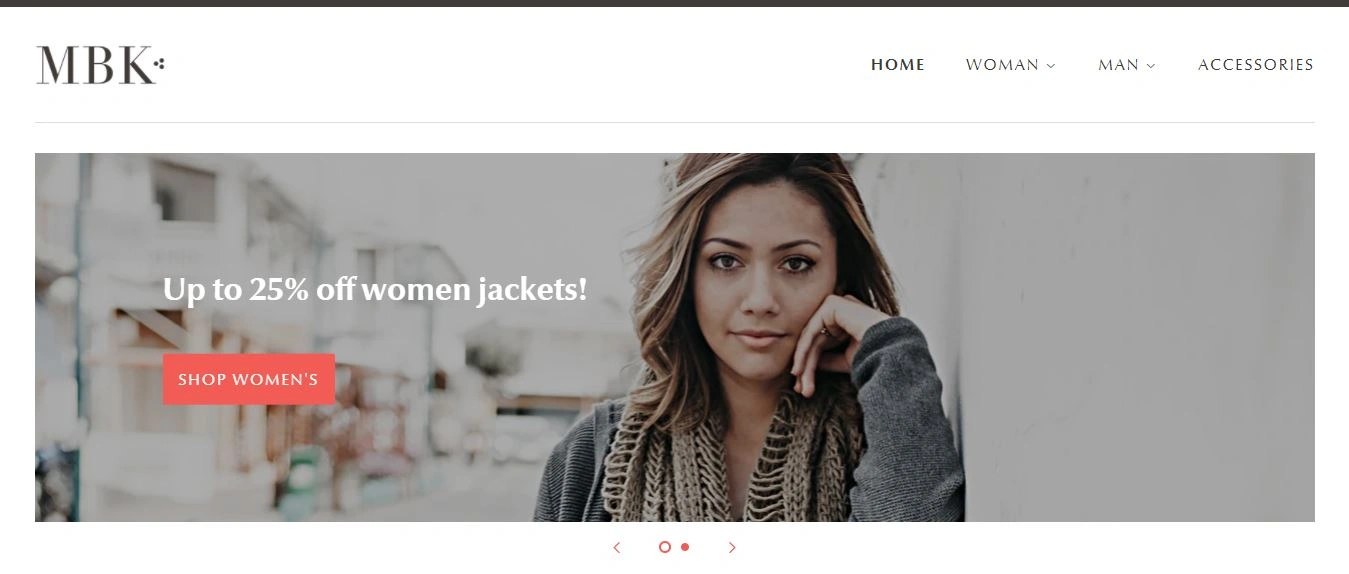Click the 'Up to 25% off women jackets!' headline
The height and width of the screenshot is (574, 1349).
point(375,289)
